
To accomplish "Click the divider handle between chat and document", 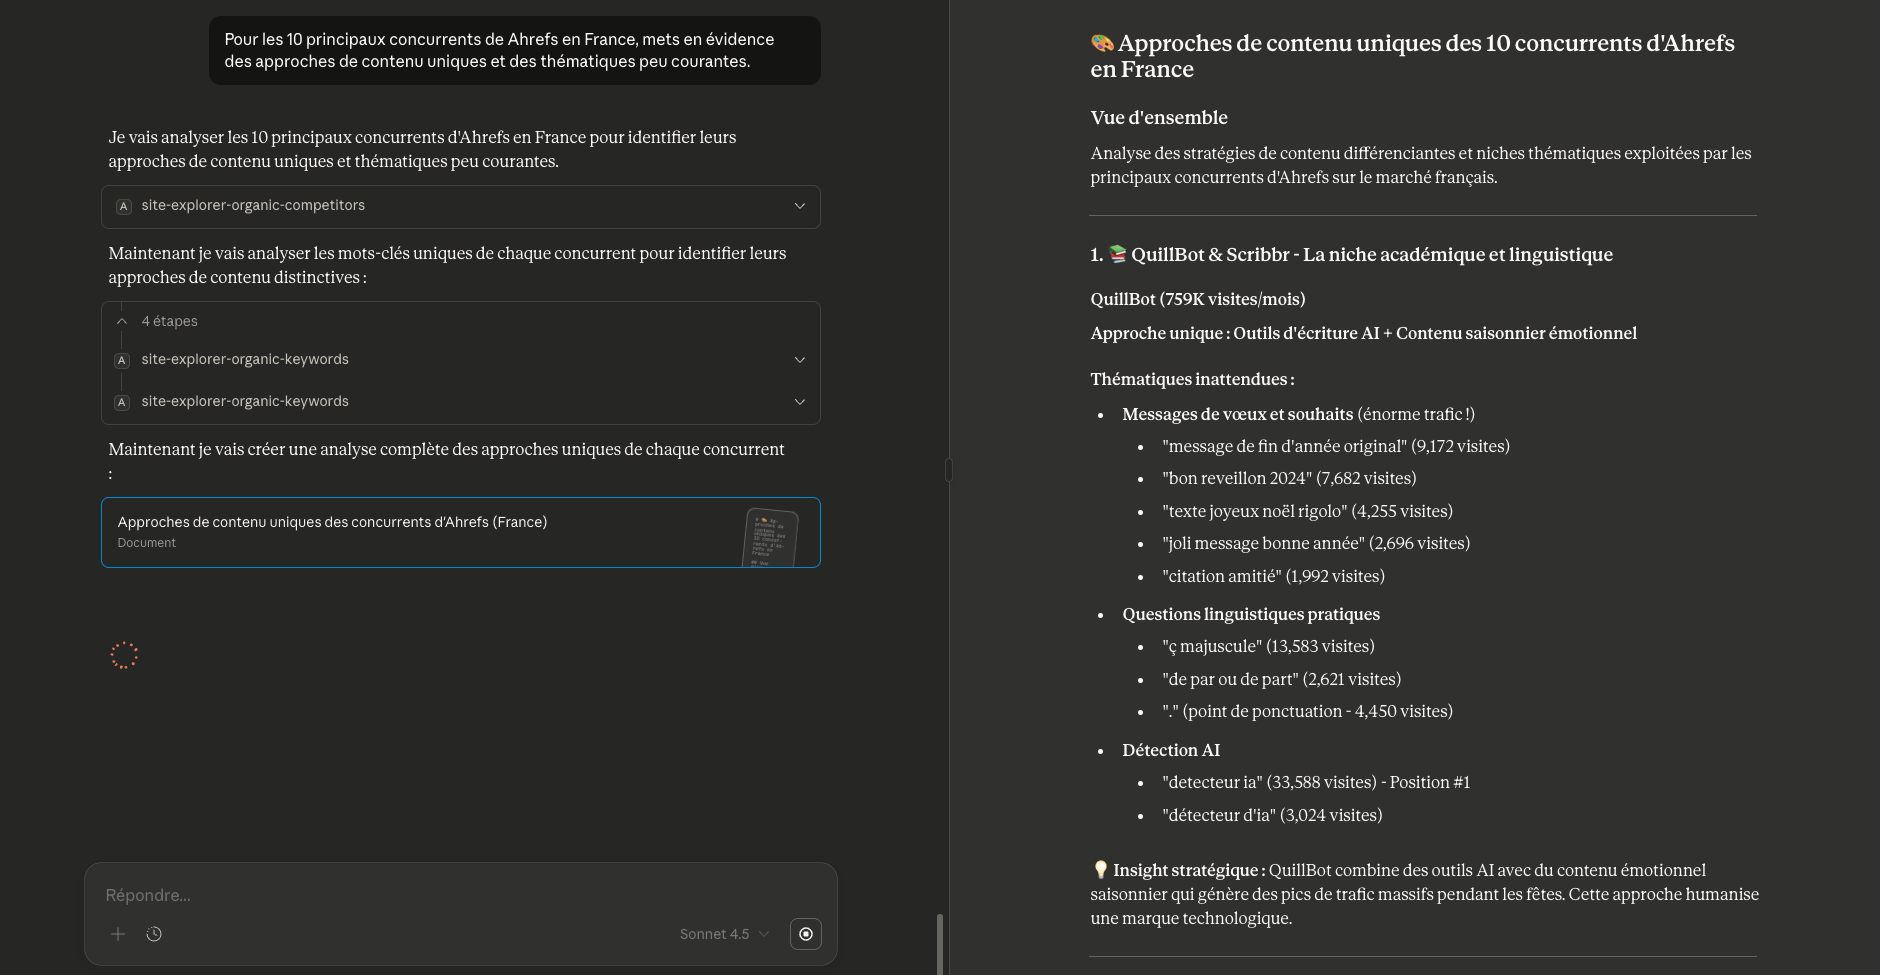I will tap(948, 470).
